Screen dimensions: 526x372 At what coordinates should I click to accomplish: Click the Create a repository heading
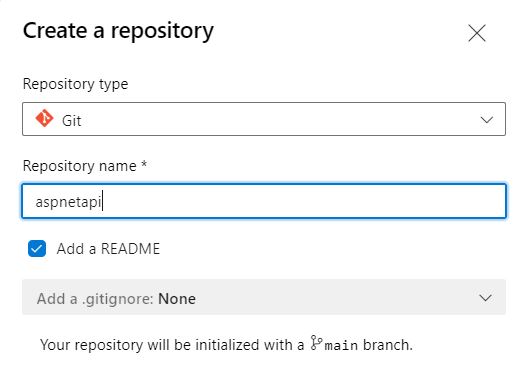pos(118,31)
